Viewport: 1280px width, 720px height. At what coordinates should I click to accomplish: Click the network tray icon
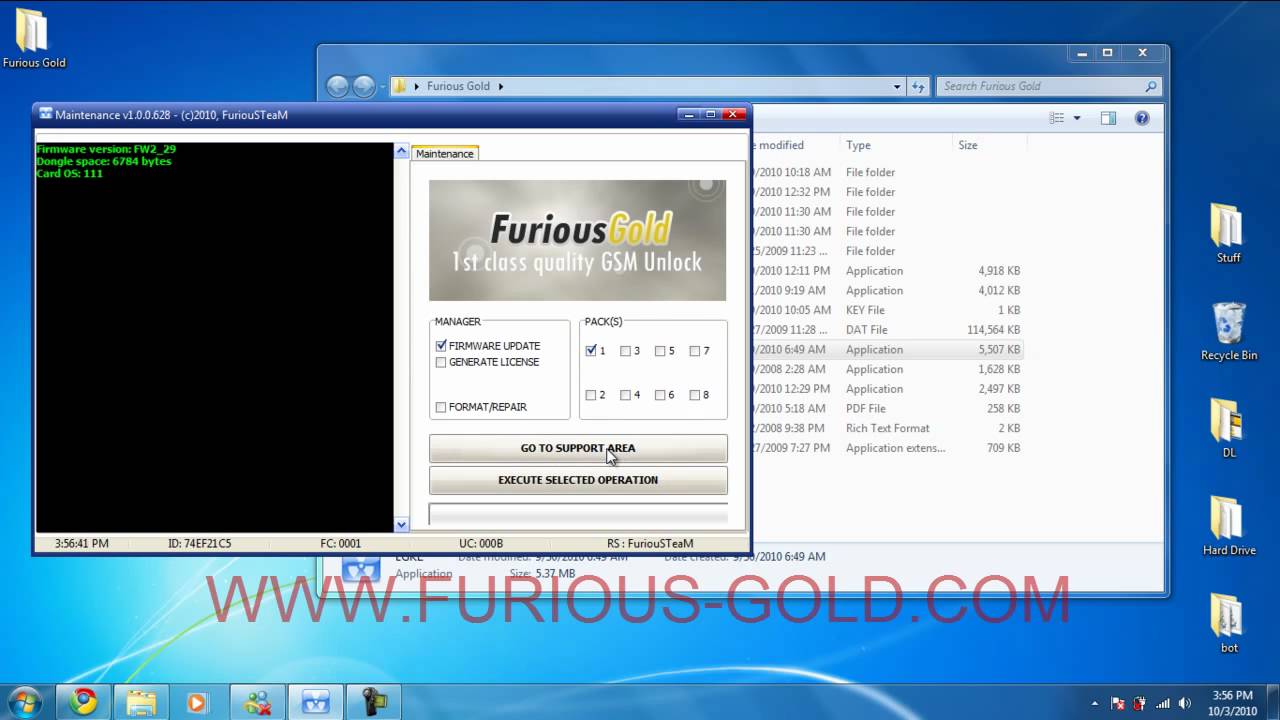[1162, 703]
